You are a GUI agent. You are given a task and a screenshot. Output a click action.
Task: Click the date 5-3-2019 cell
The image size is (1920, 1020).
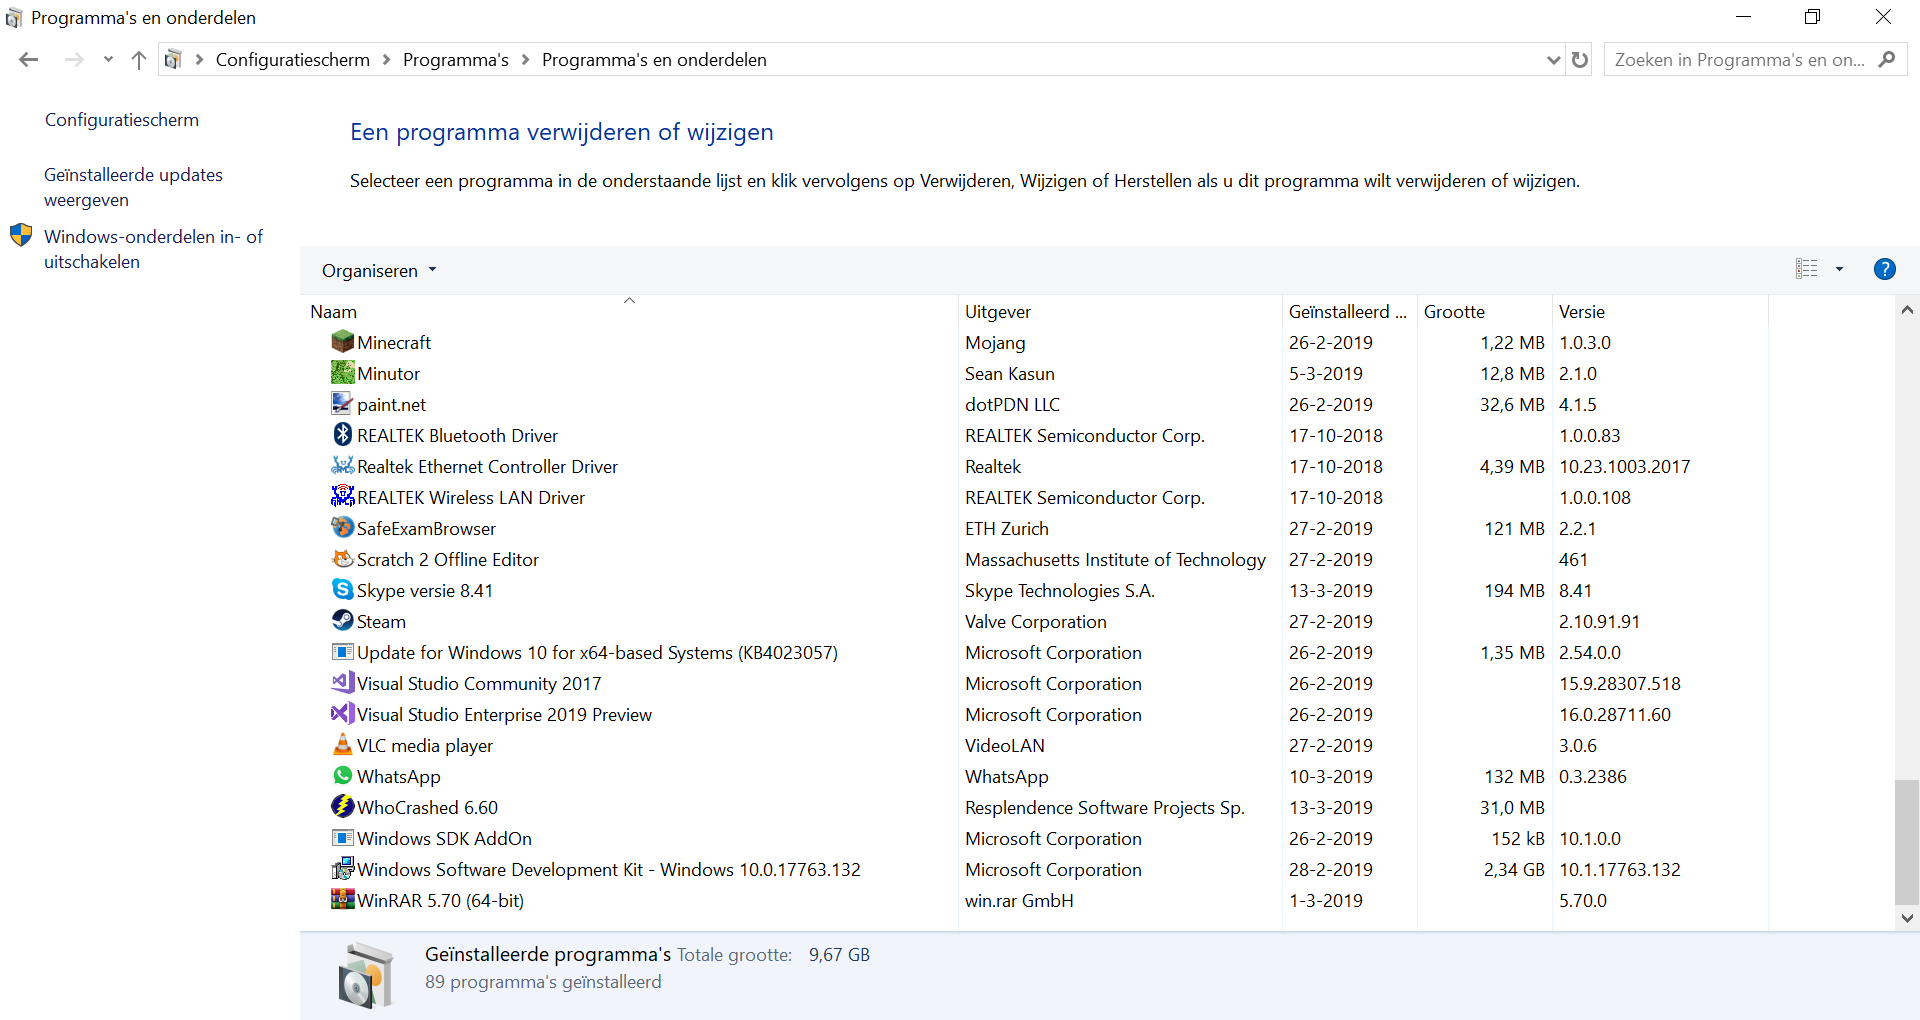point(1326,374)
